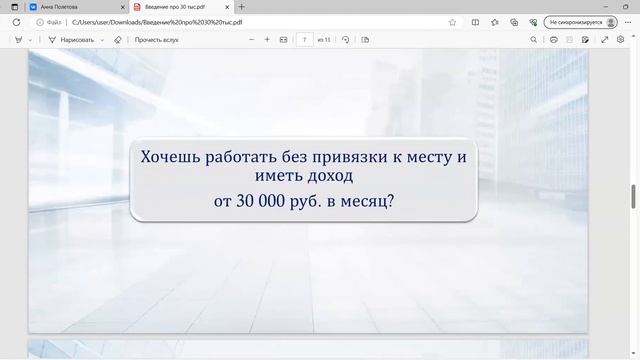The height and width of the screenshot is (360, 640).
Task: Zoom in the PDF with plus
Action: tap(267, 40)
